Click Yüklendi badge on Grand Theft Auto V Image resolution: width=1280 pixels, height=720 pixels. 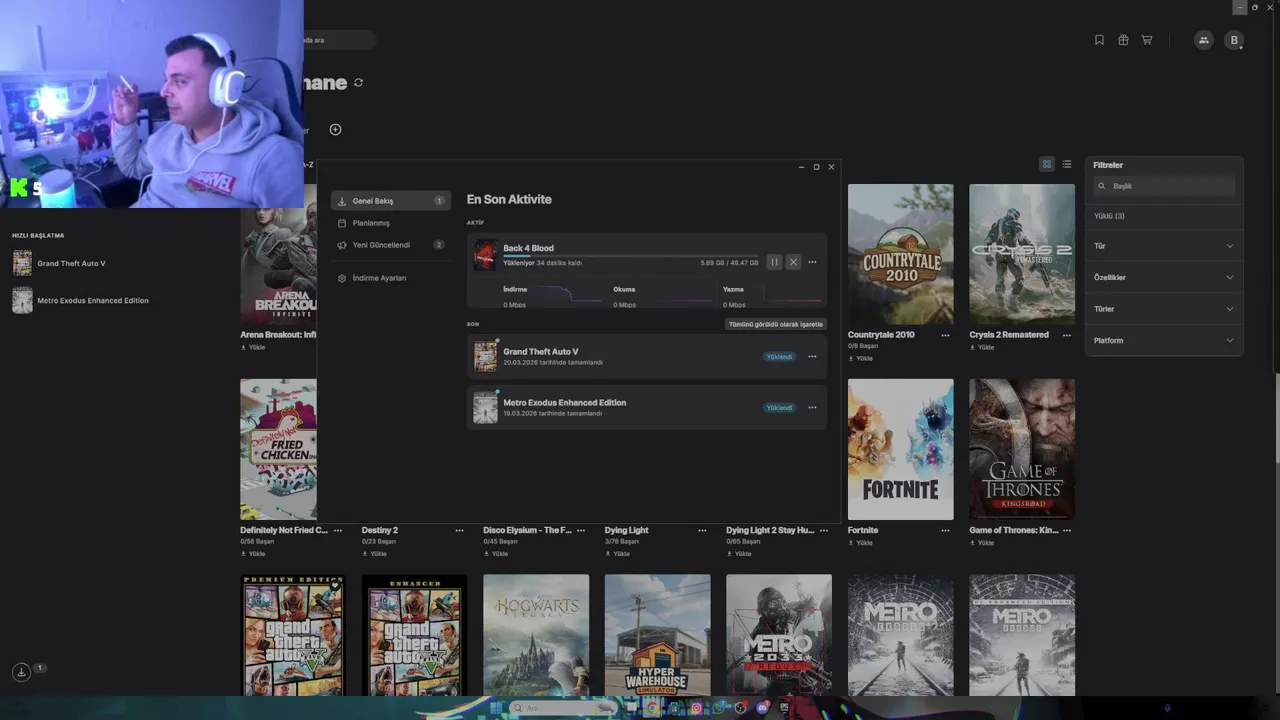pos(780,357)
